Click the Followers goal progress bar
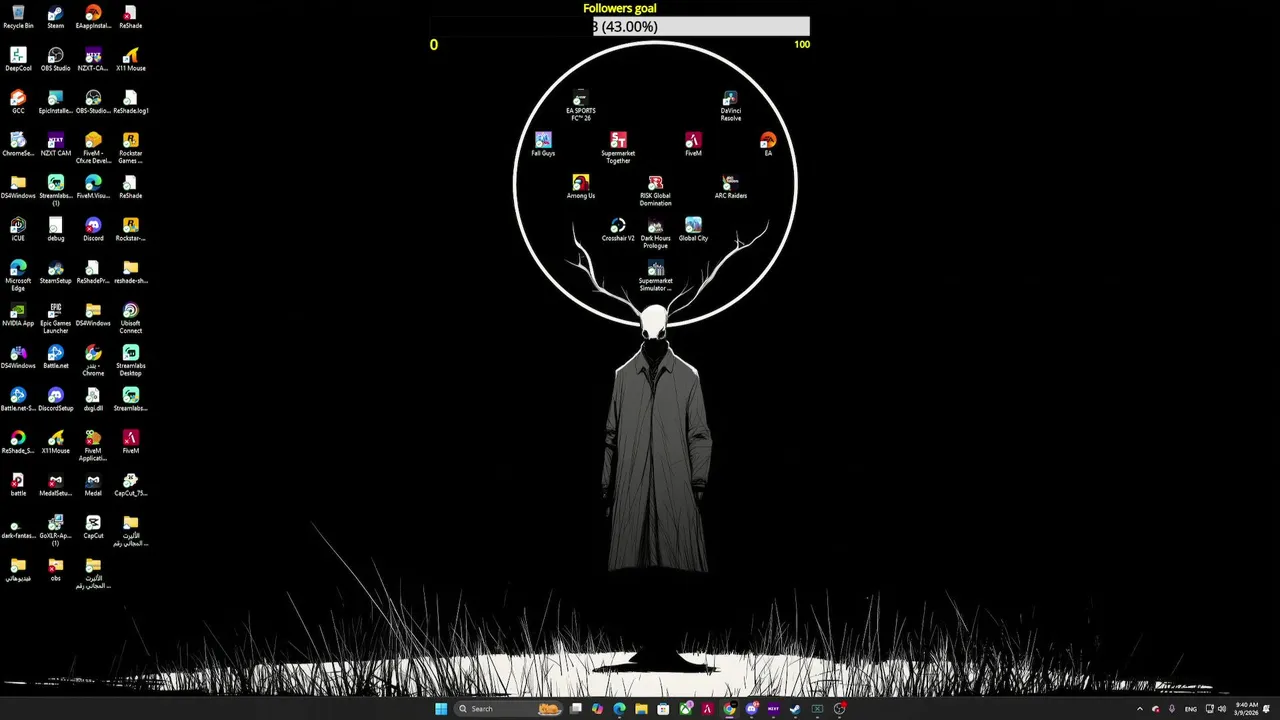 [620, 27]
